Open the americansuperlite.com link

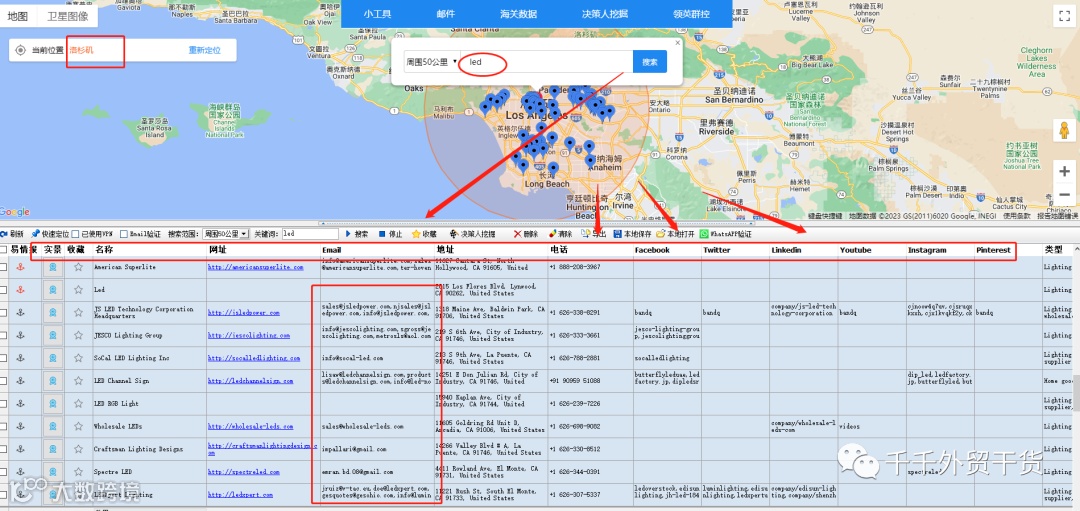pos(256,267)
